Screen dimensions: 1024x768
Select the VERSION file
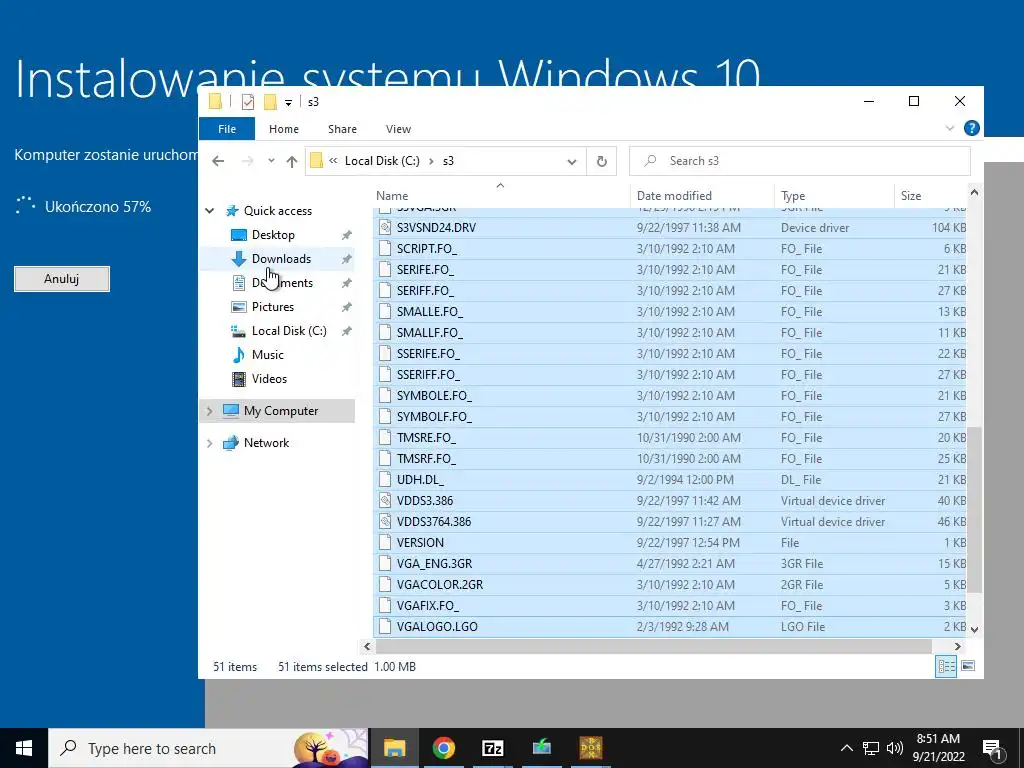pyautogui.click(x=420, y=543)
